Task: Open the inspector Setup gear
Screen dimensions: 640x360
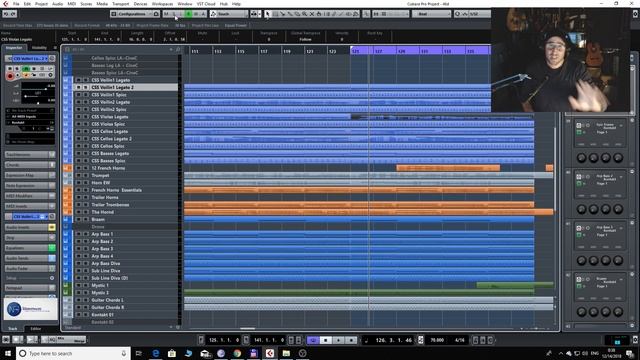Action: [x=52, y=278]
